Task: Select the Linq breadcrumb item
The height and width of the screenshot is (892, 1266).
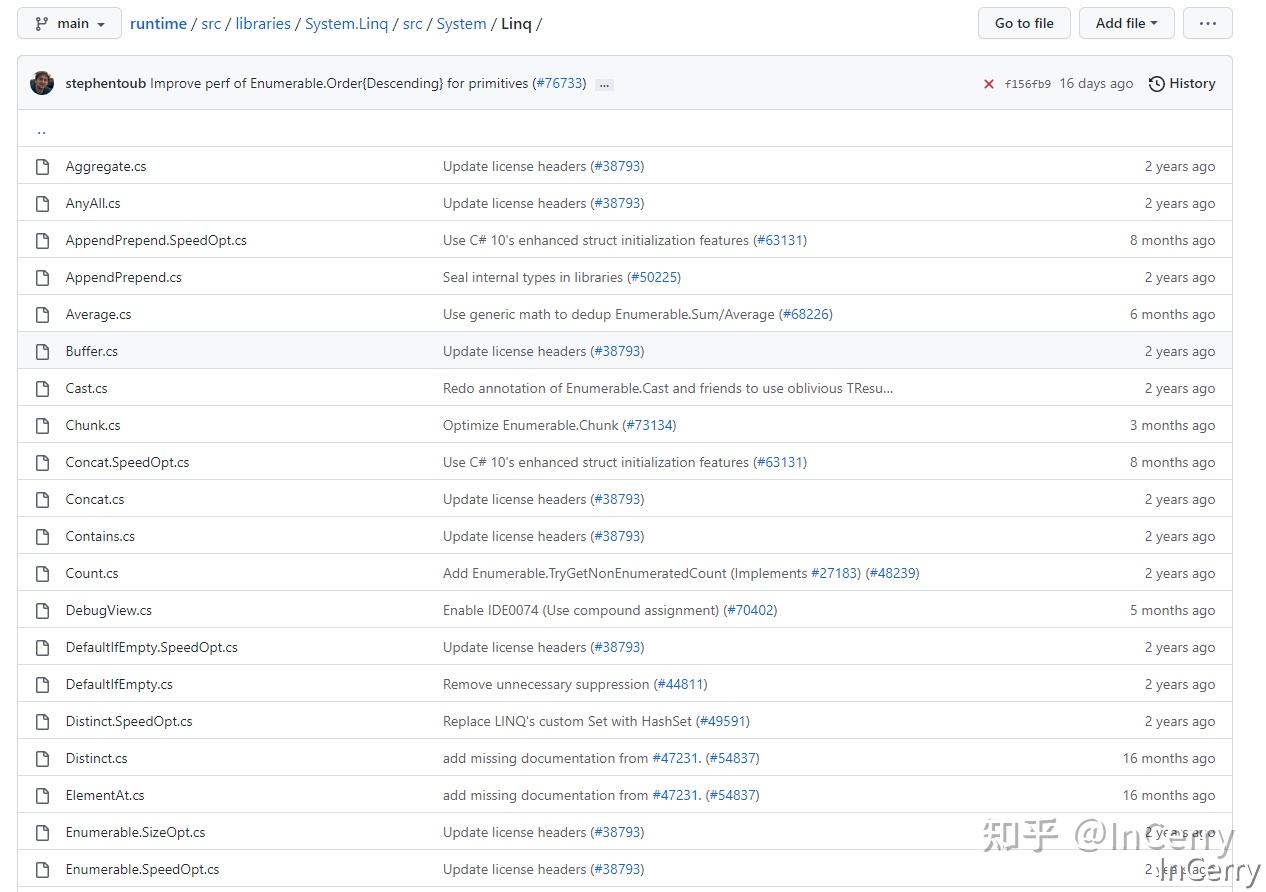Action: tap(515, 23)
